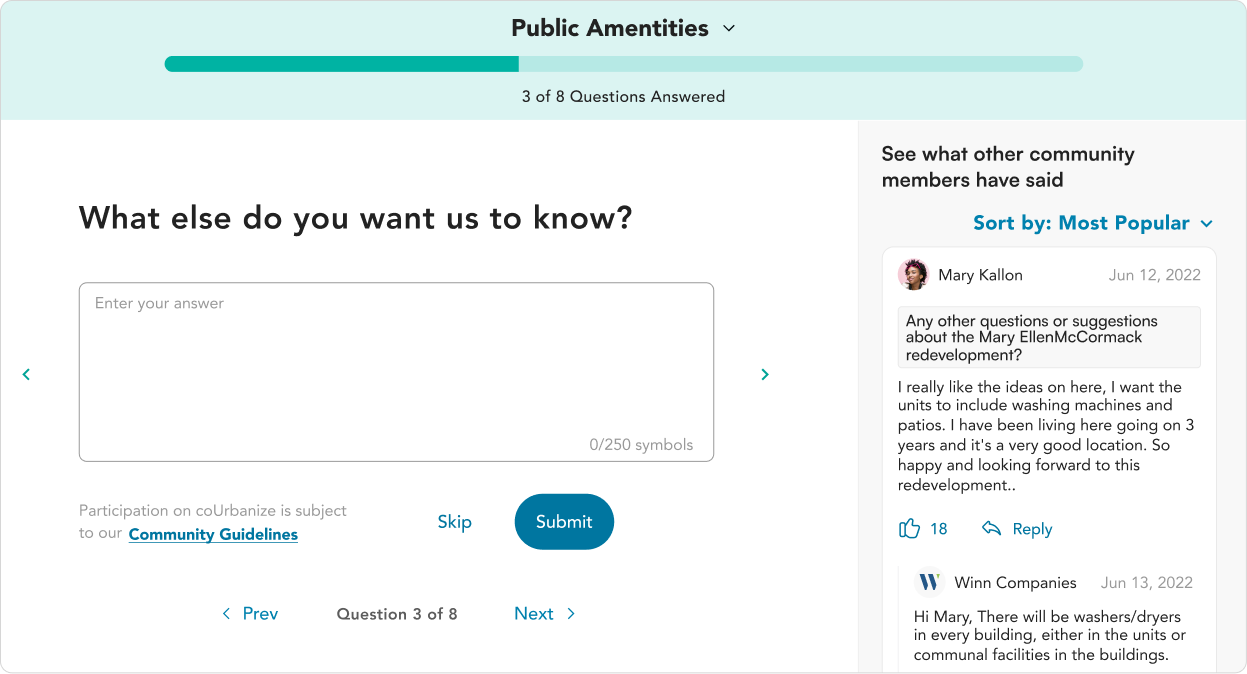Go back with the Prev link
Image resolution: width=1247 pixels, height=674 pixels.
click(250, 614)
